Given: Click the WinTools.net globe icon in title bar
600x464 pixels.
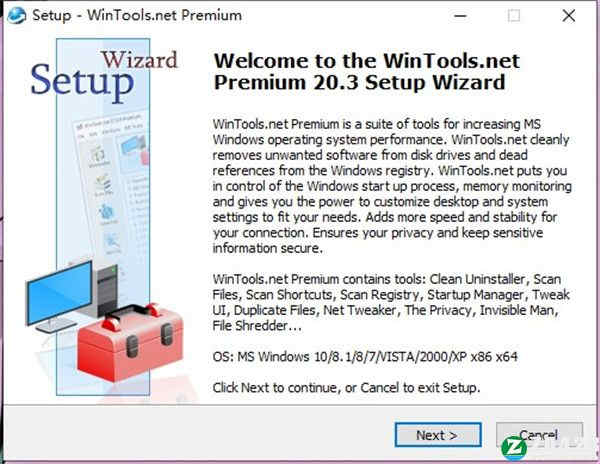Looking at the screenshot, I should tap(16, 16).
